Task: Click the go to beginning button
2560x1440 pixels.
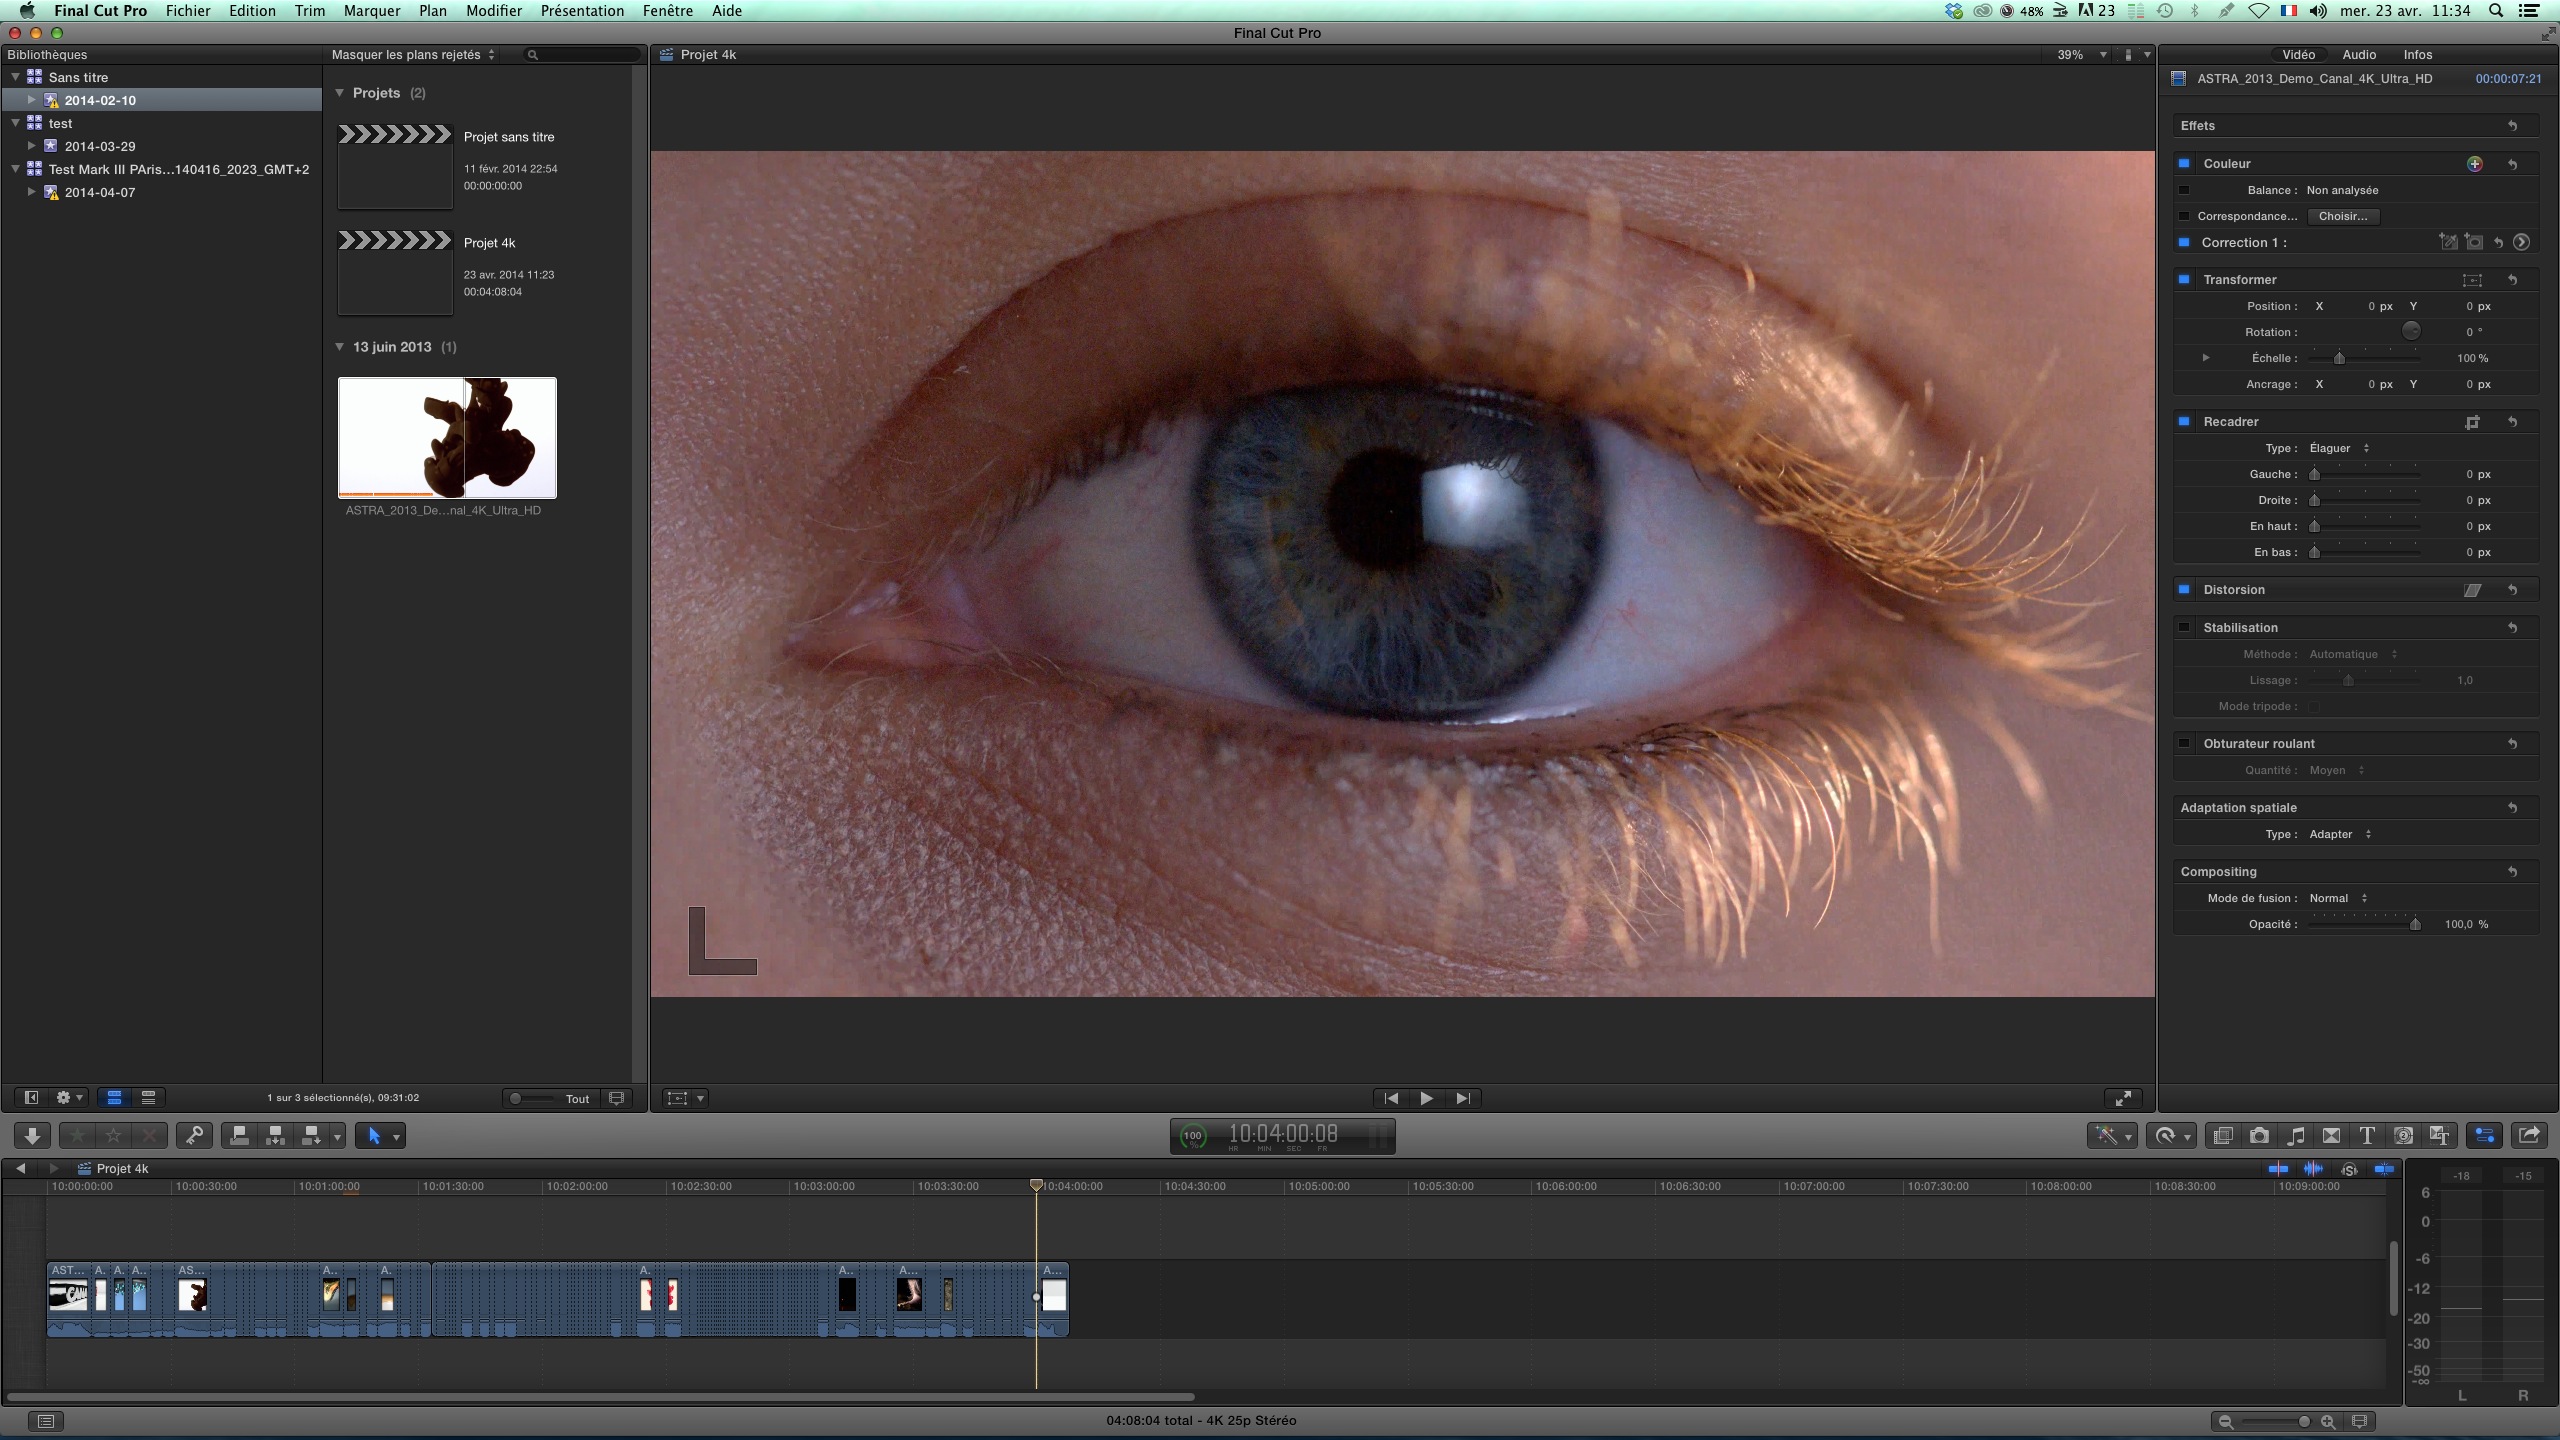Action: click(x=1391, y=1097)
